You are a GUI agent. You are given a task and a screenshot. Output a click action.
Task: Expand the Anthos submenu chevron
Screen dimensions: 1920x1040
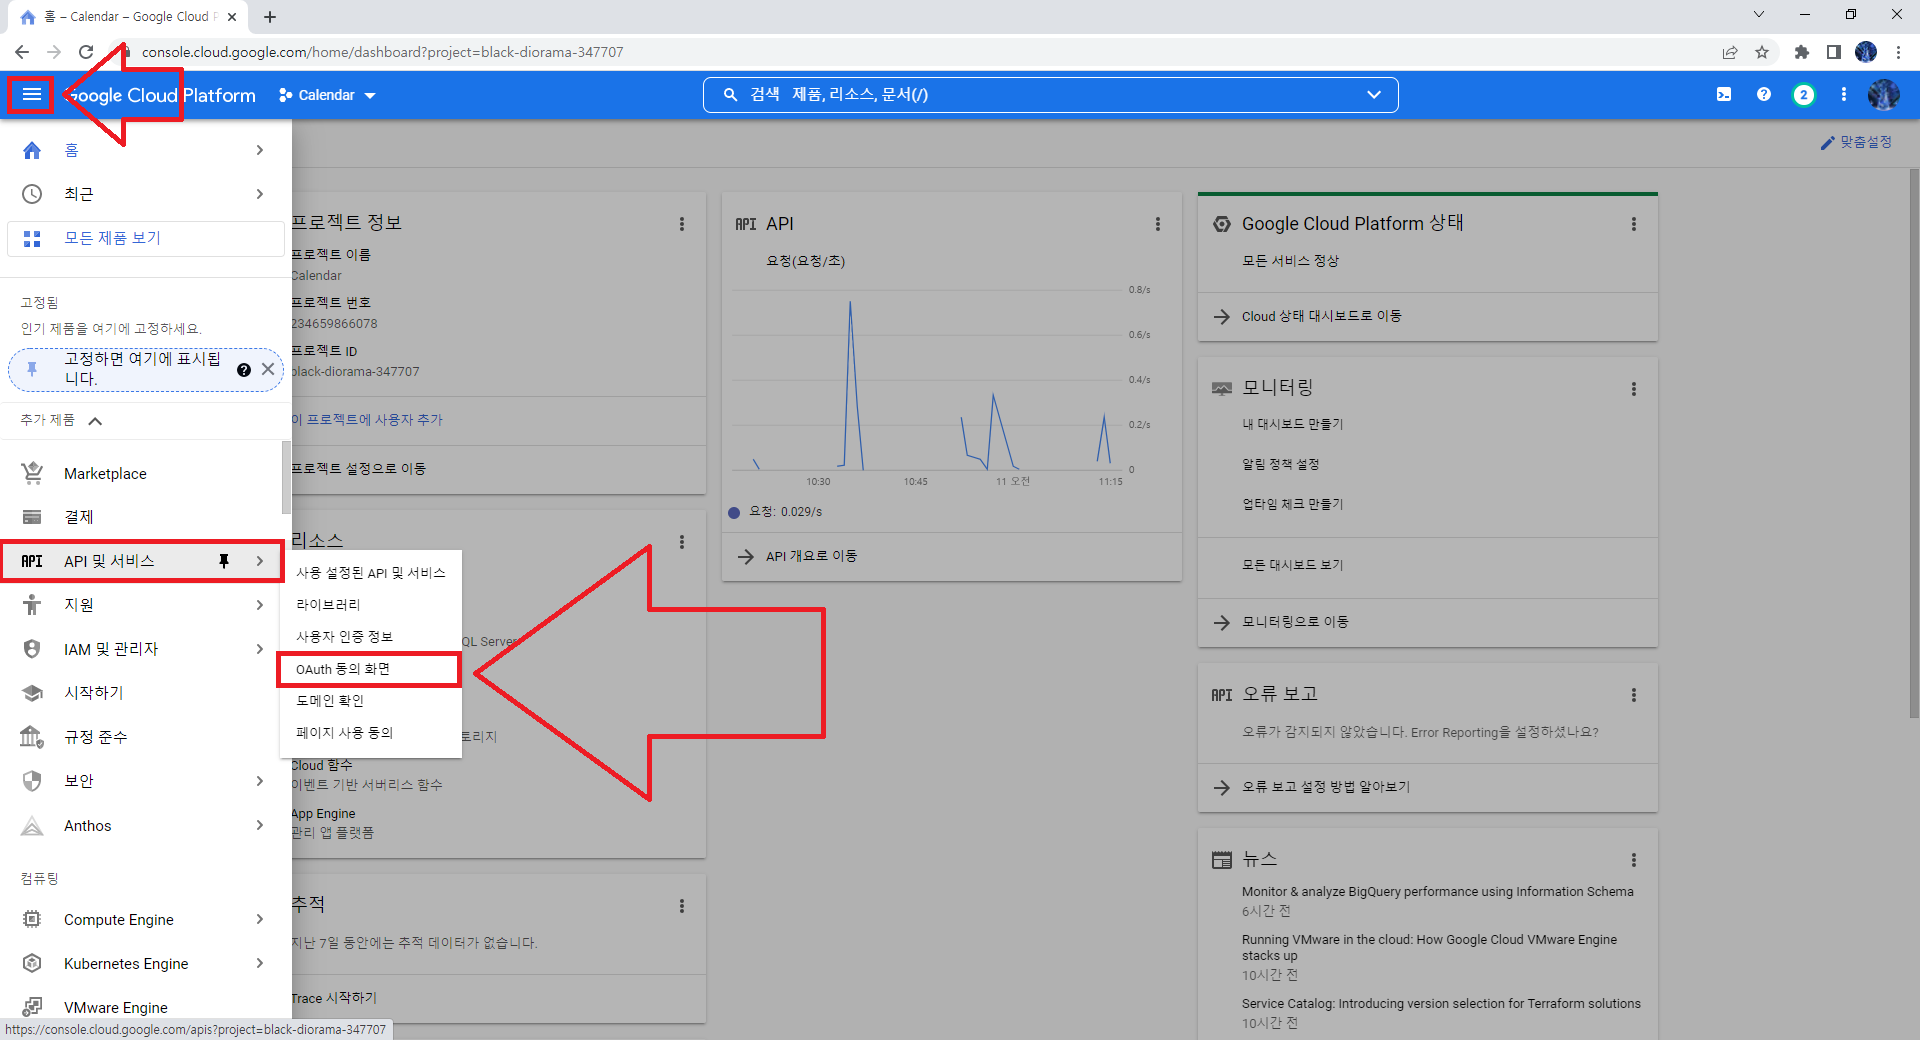[x=260, y=825]
